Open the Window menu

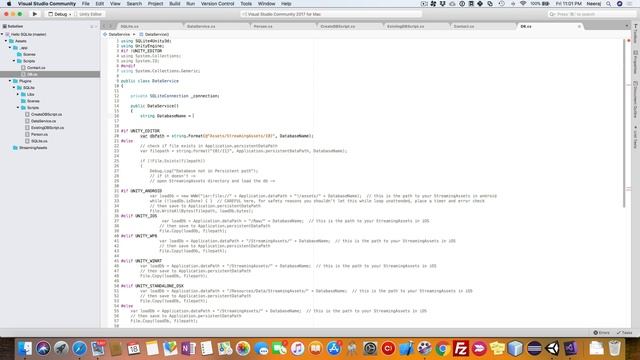tap(267, 4)
